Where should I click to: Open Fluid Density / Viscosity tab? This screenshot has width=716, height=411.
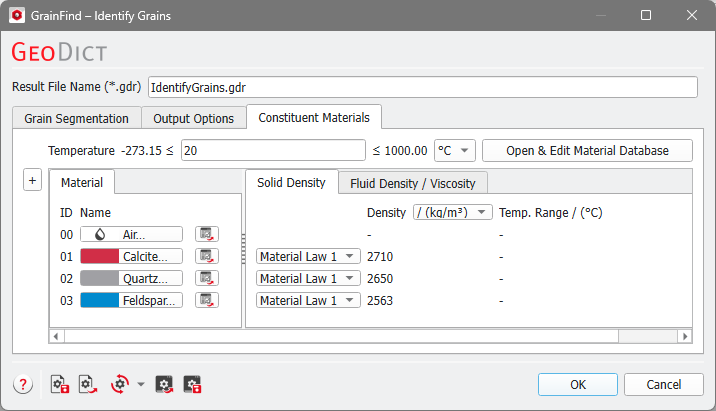point(413,183)
